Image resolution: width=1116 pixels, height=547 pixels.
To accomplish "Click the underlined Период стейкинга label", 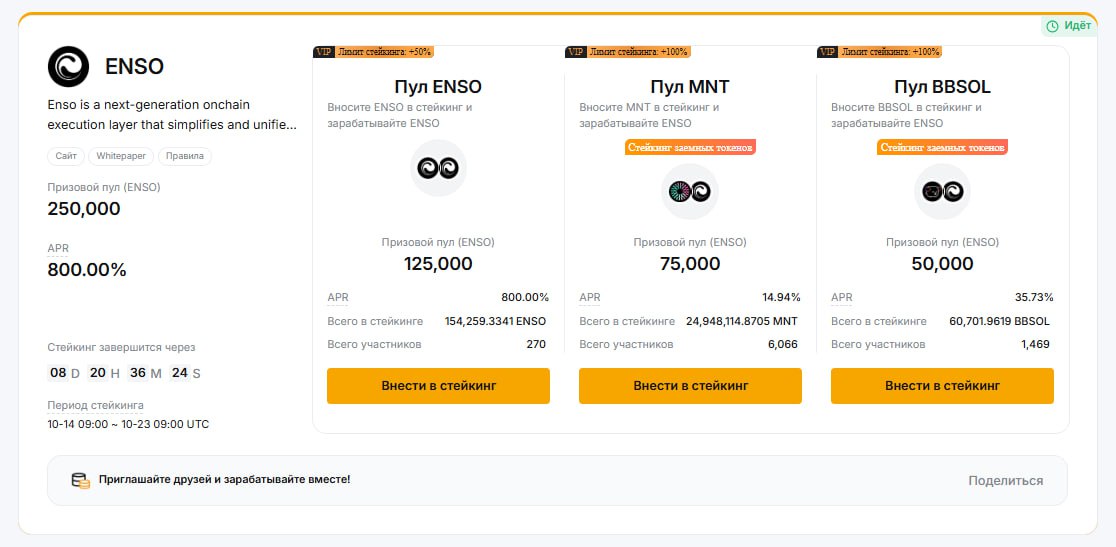I will coord(95,405).
